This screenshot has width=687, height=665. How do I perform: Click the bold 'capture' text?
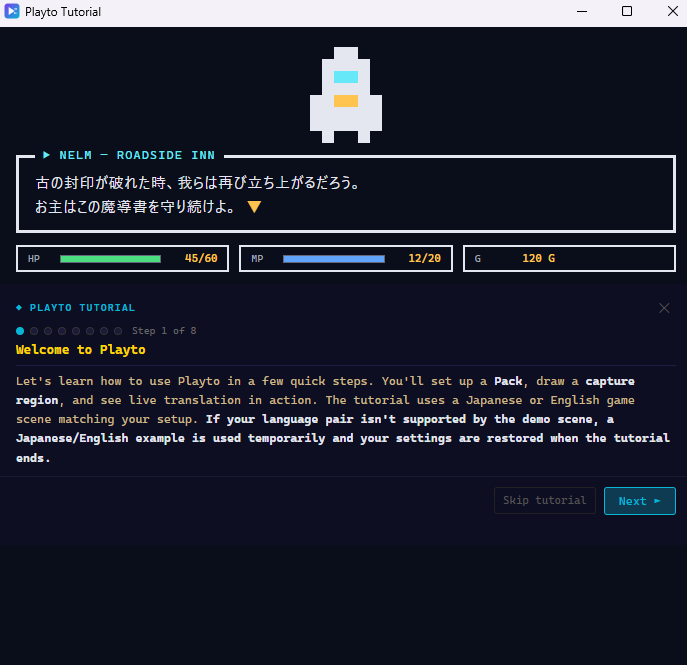610,381
